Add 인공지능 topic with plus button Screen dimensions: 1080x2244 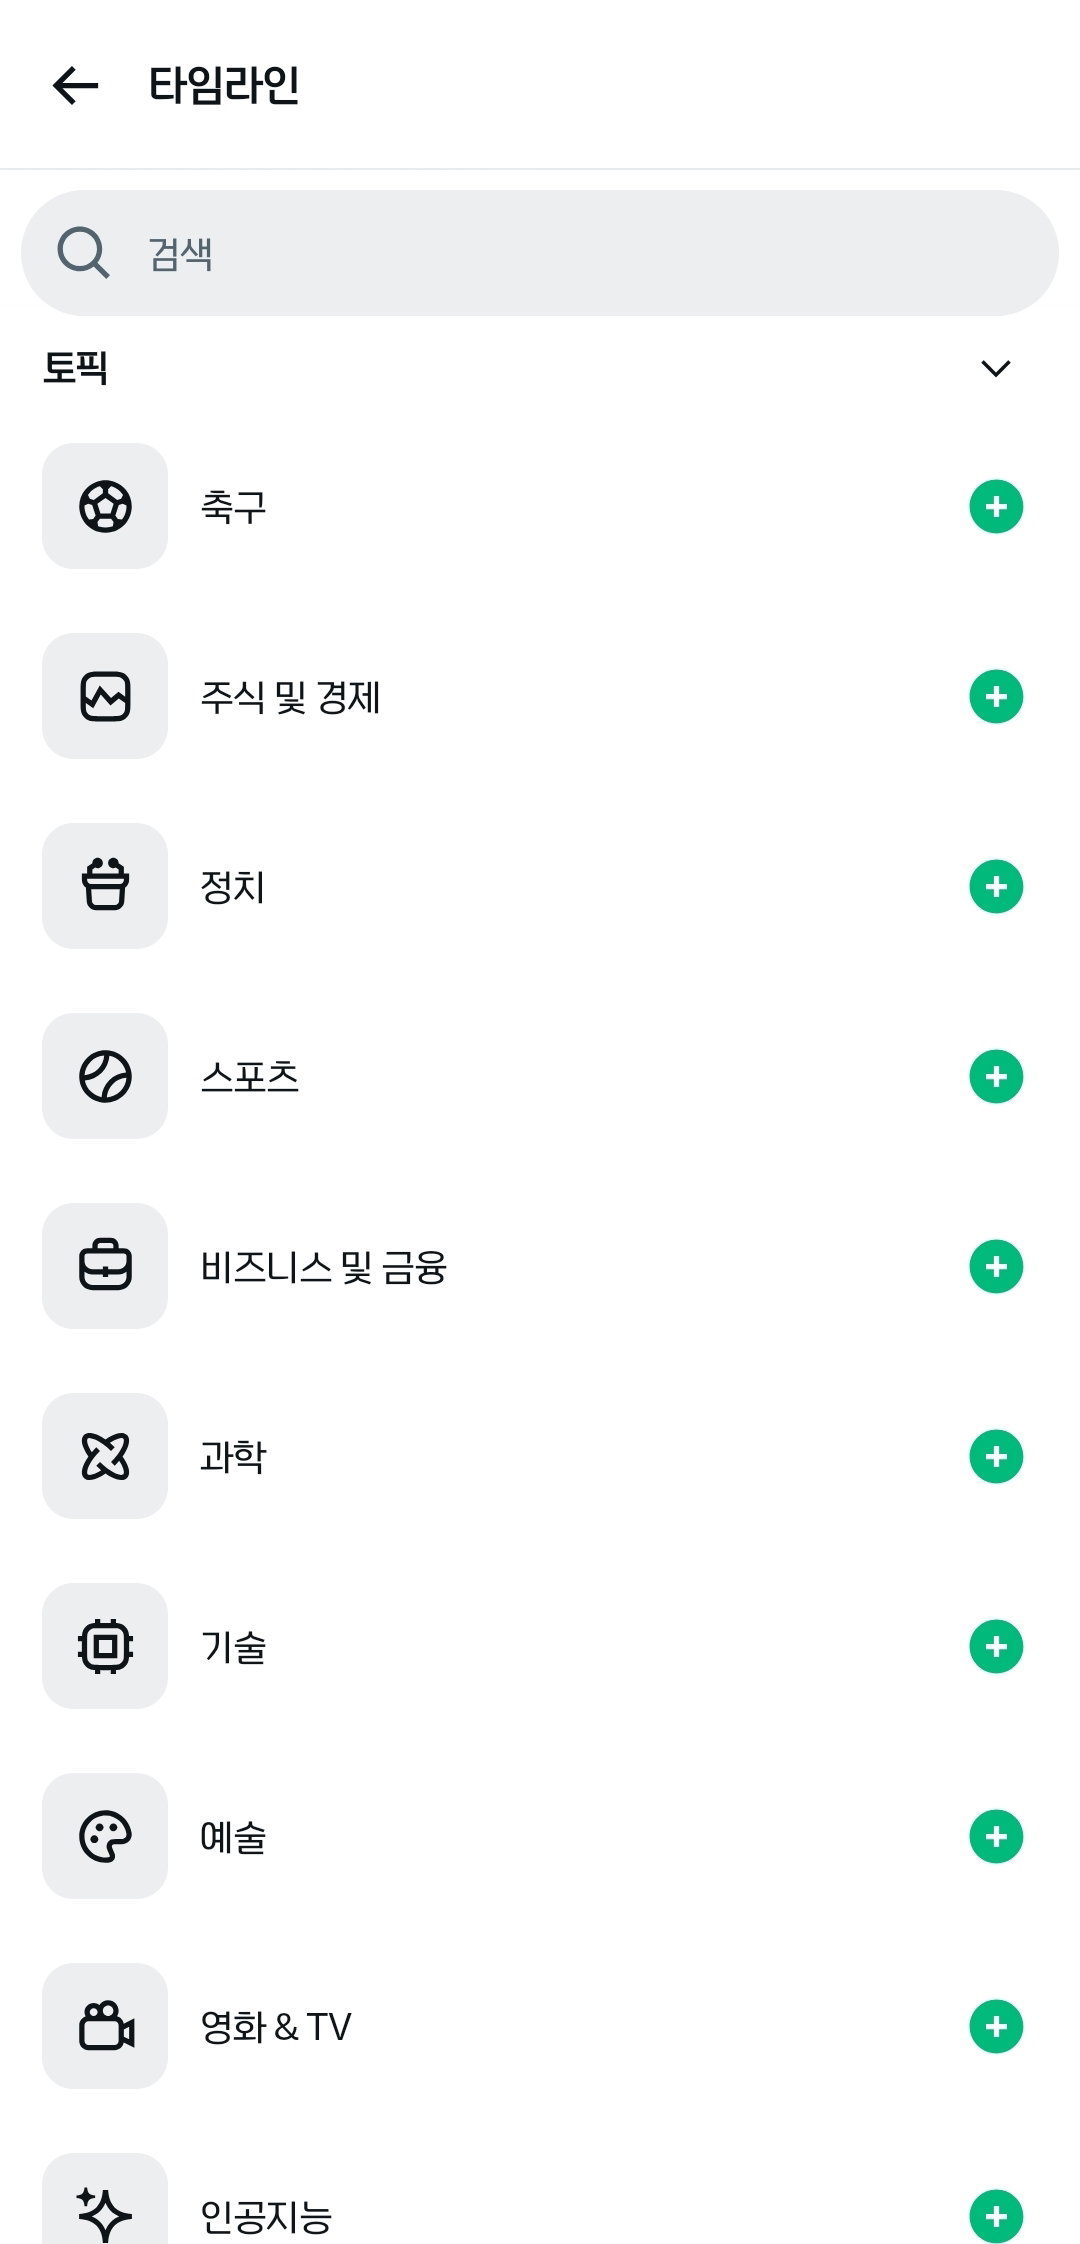(996, 2216)
